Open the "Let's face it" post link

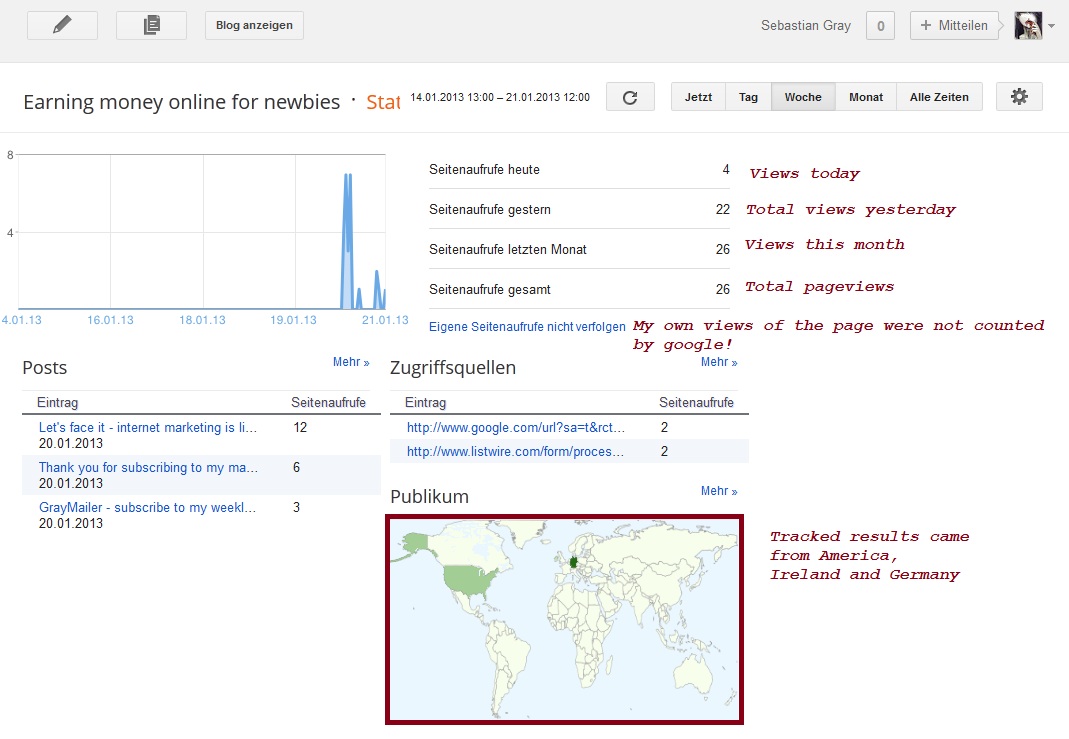click(x=148, y=428)
